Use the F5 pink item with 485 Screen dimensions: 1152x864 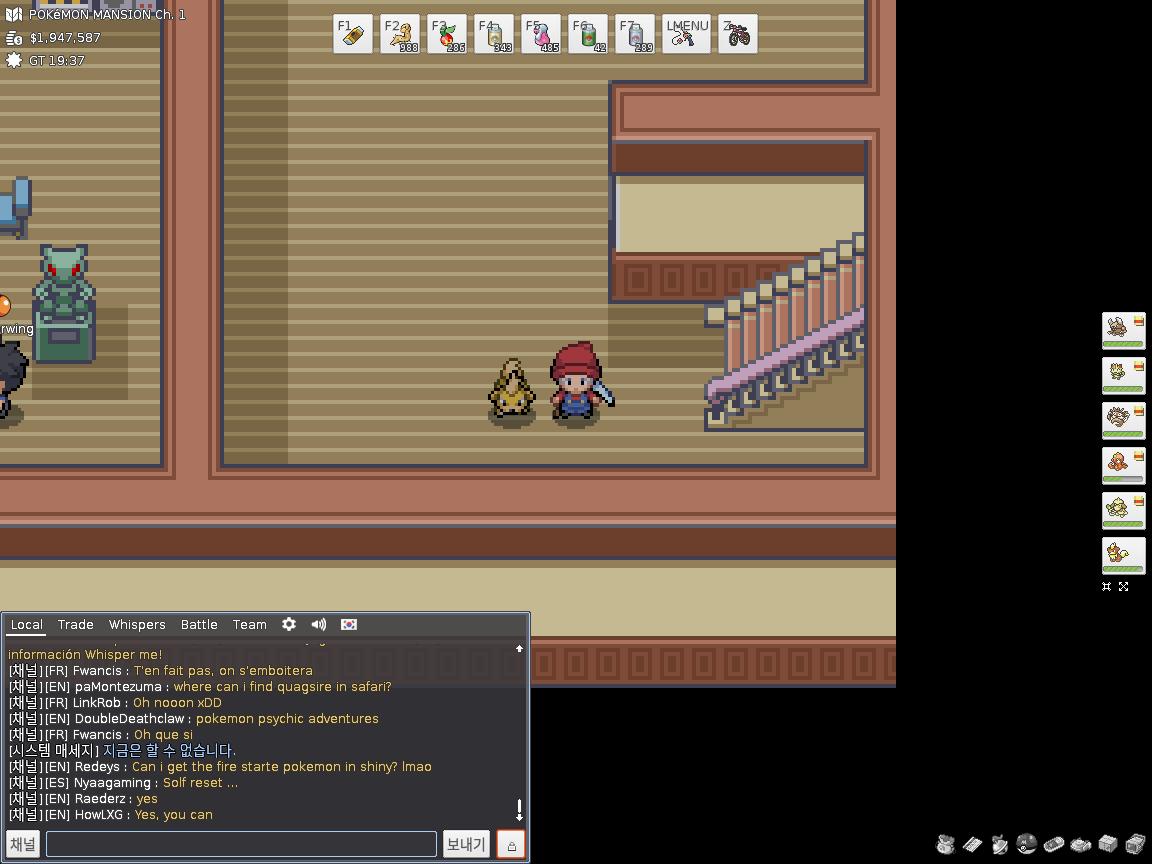(541, 34)
